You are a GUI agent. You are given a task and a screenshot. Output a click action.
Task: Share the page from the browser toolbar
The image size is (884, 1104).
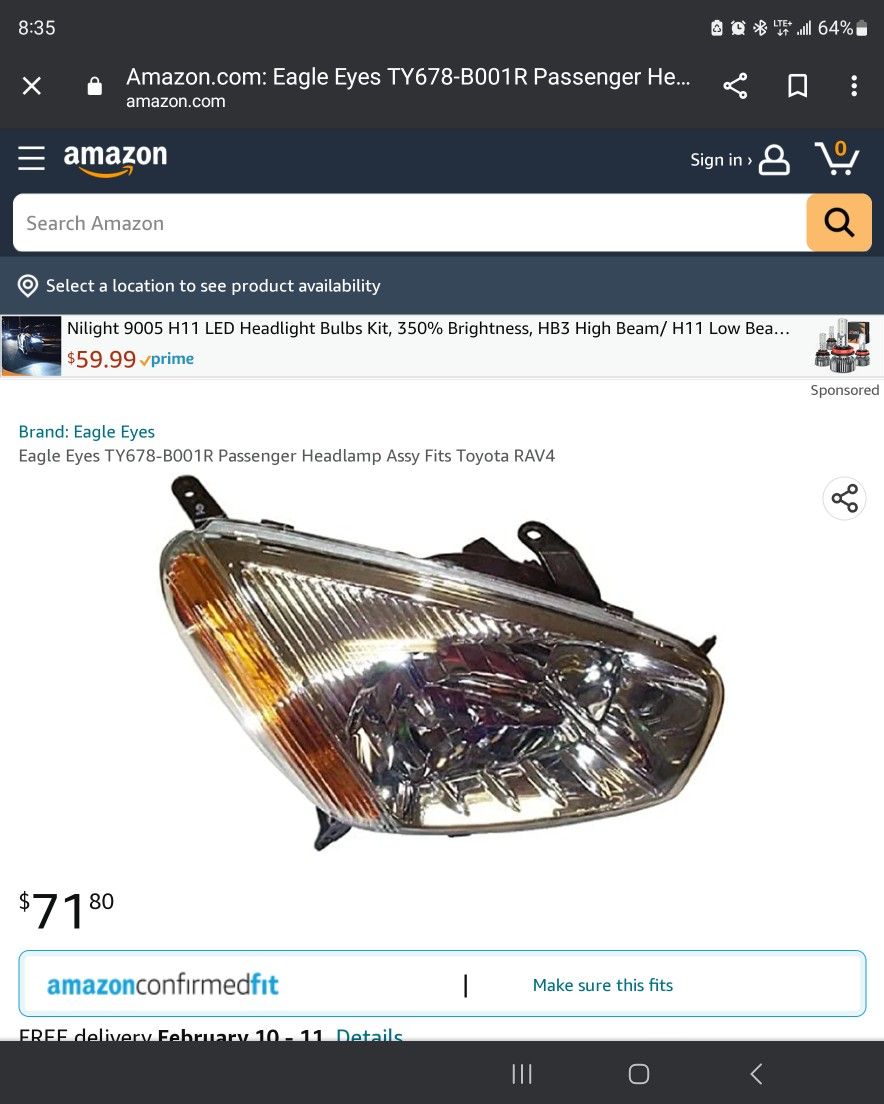tap(735, 86)
